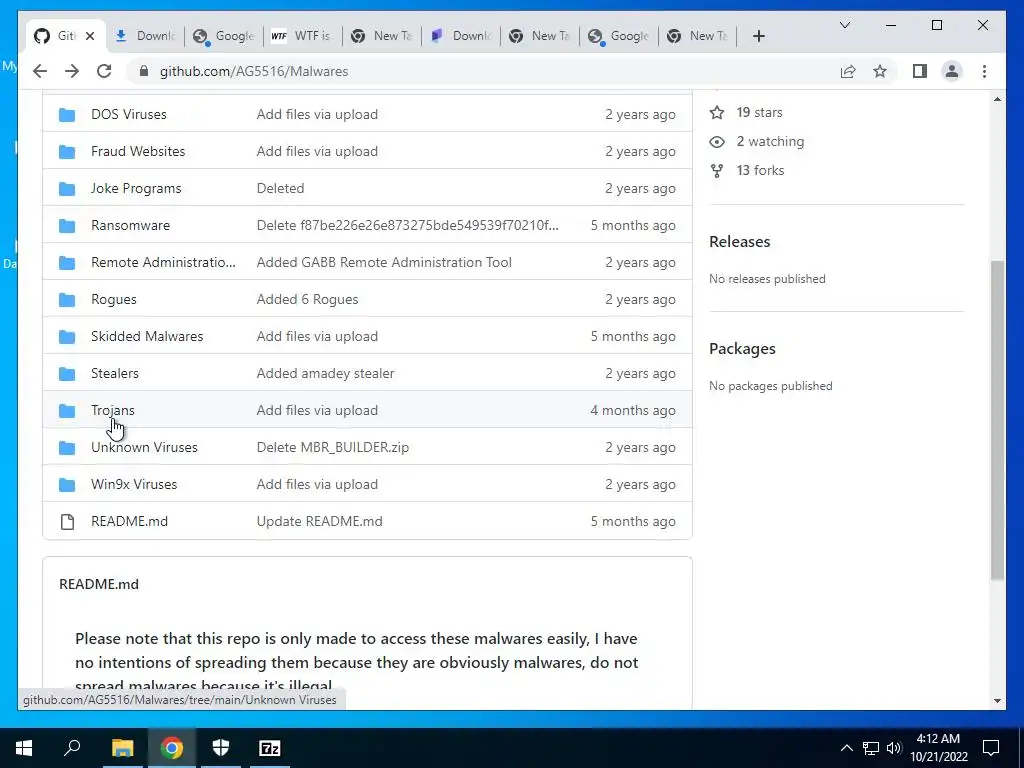Screen dimensions: 1024x768
Task: Click the Unknown Viruses folder icon
Action: (x=67, y=448)
